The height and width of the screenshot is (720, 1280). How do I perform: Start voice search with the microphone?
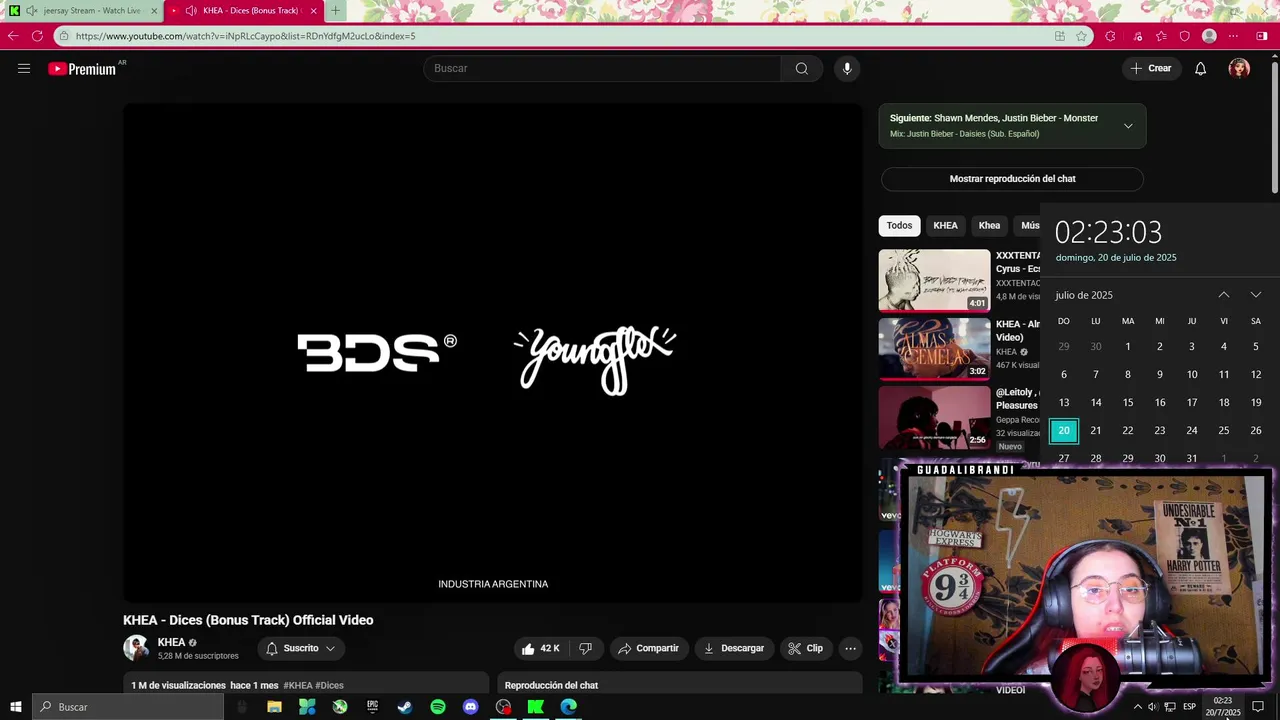click(847, 69)
